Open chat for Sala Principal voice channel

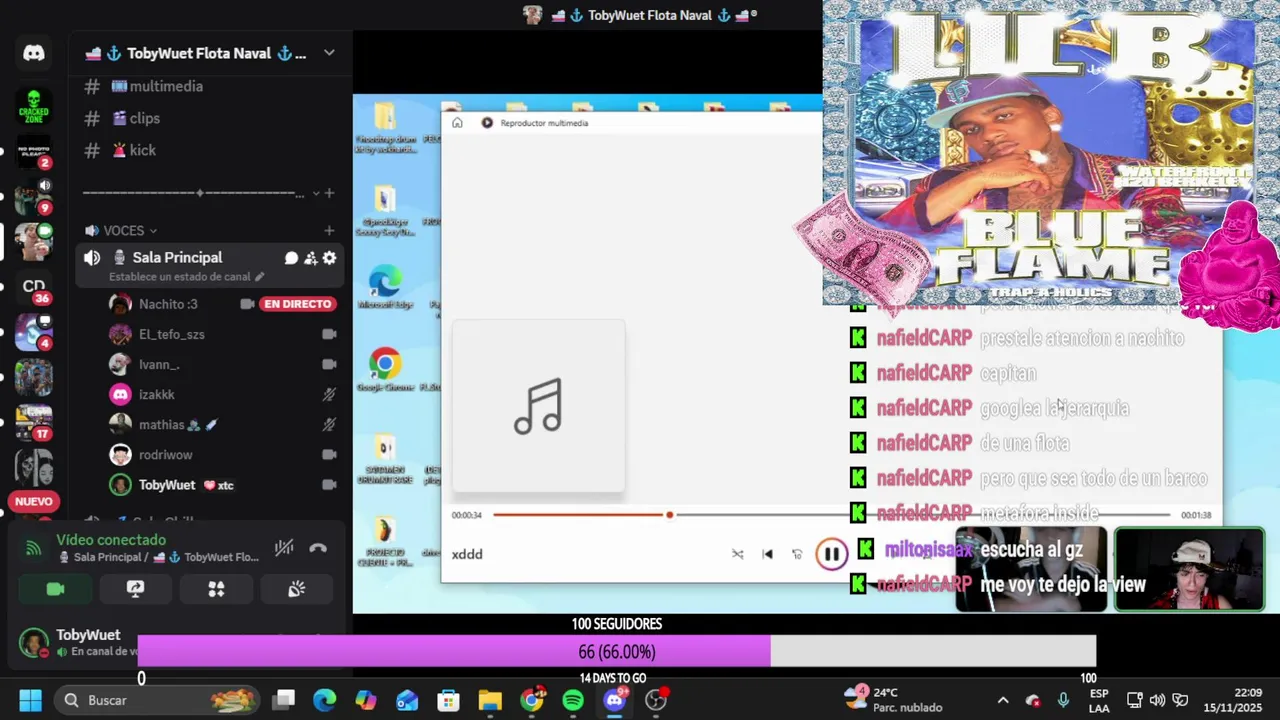point(291,258)
